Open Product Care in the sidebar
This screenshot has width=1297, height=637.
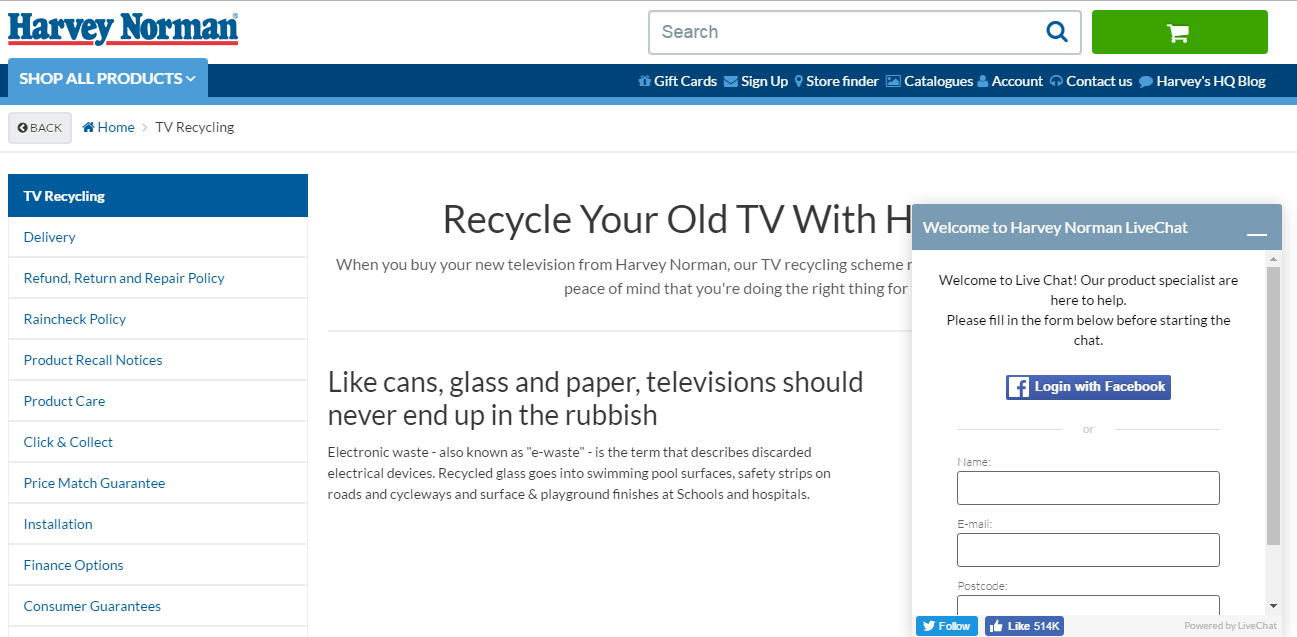point(158,401)
